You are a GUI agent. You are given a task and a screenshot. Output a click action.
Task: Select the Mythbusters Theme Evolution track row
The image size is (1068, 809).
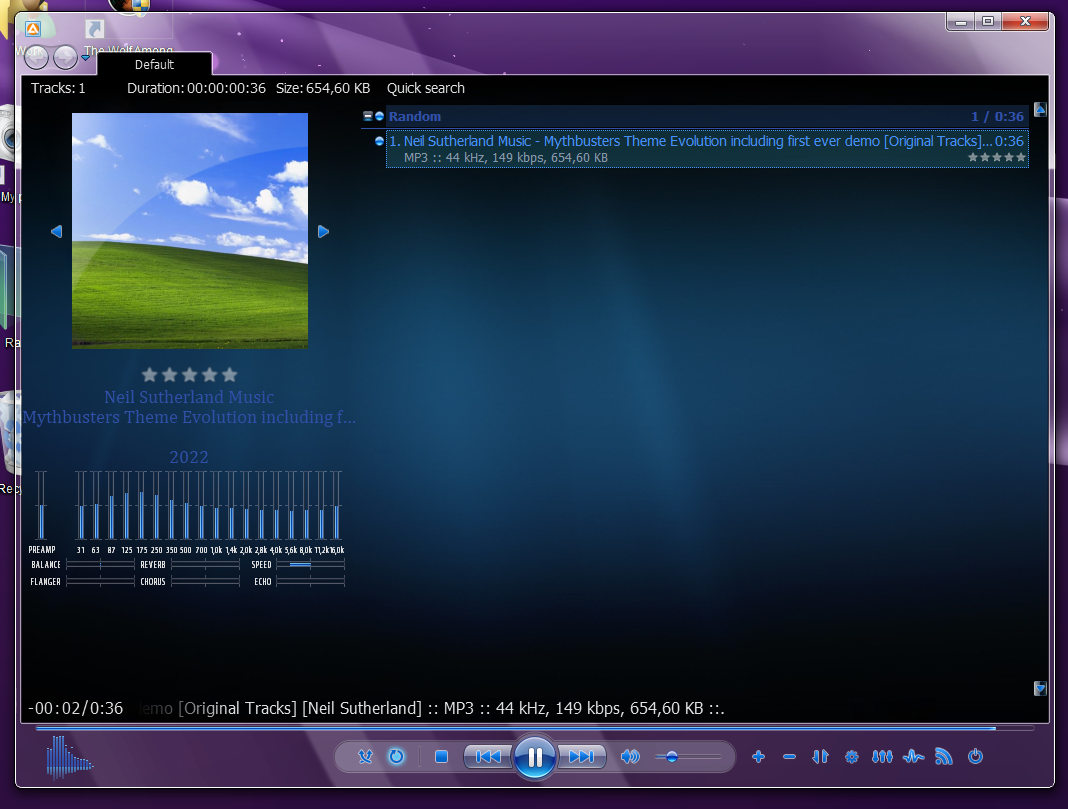[x=707, y=149]
